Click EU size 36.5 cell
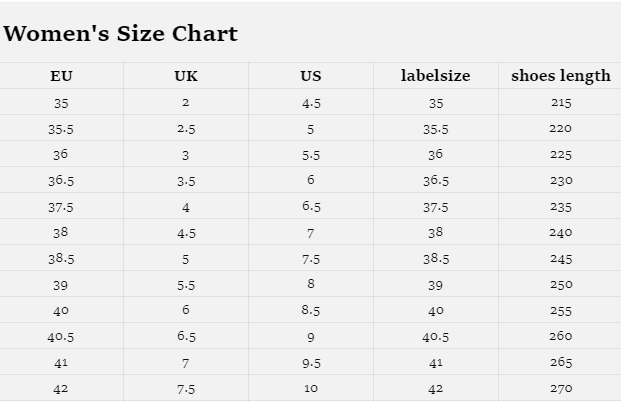 click(61, 181)
